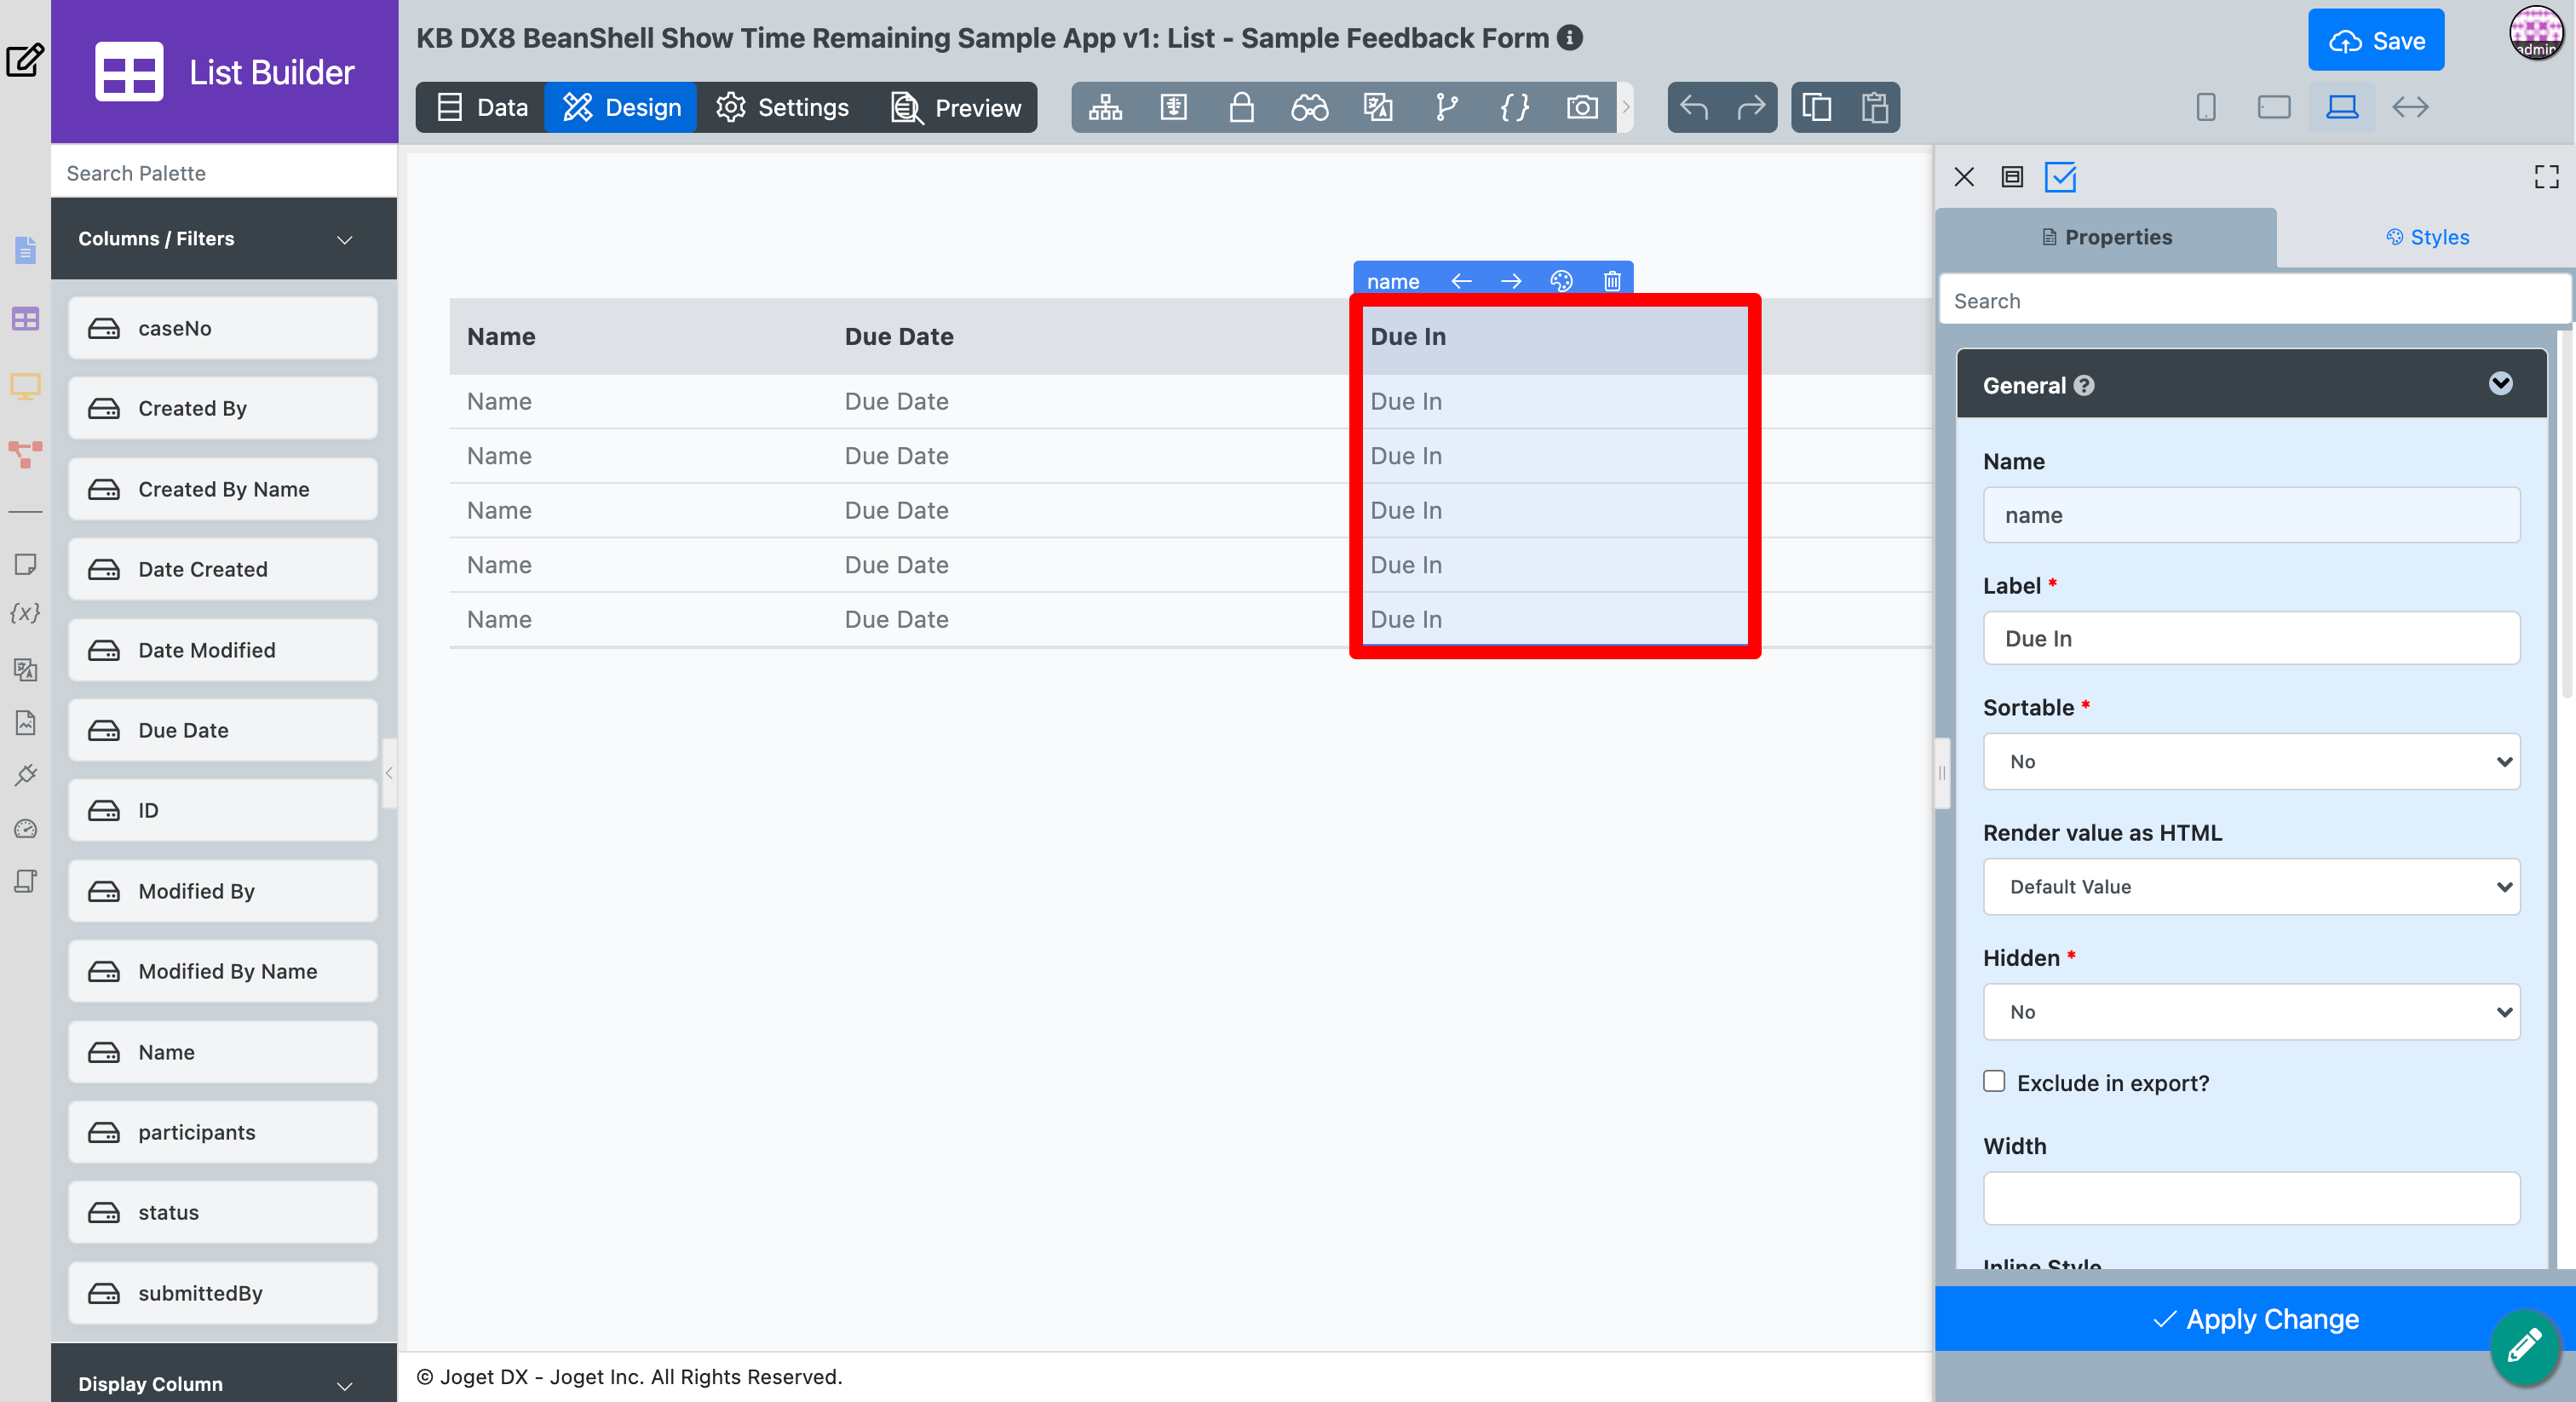
Task: Click the Name property input field
Action: point(2251,515)
